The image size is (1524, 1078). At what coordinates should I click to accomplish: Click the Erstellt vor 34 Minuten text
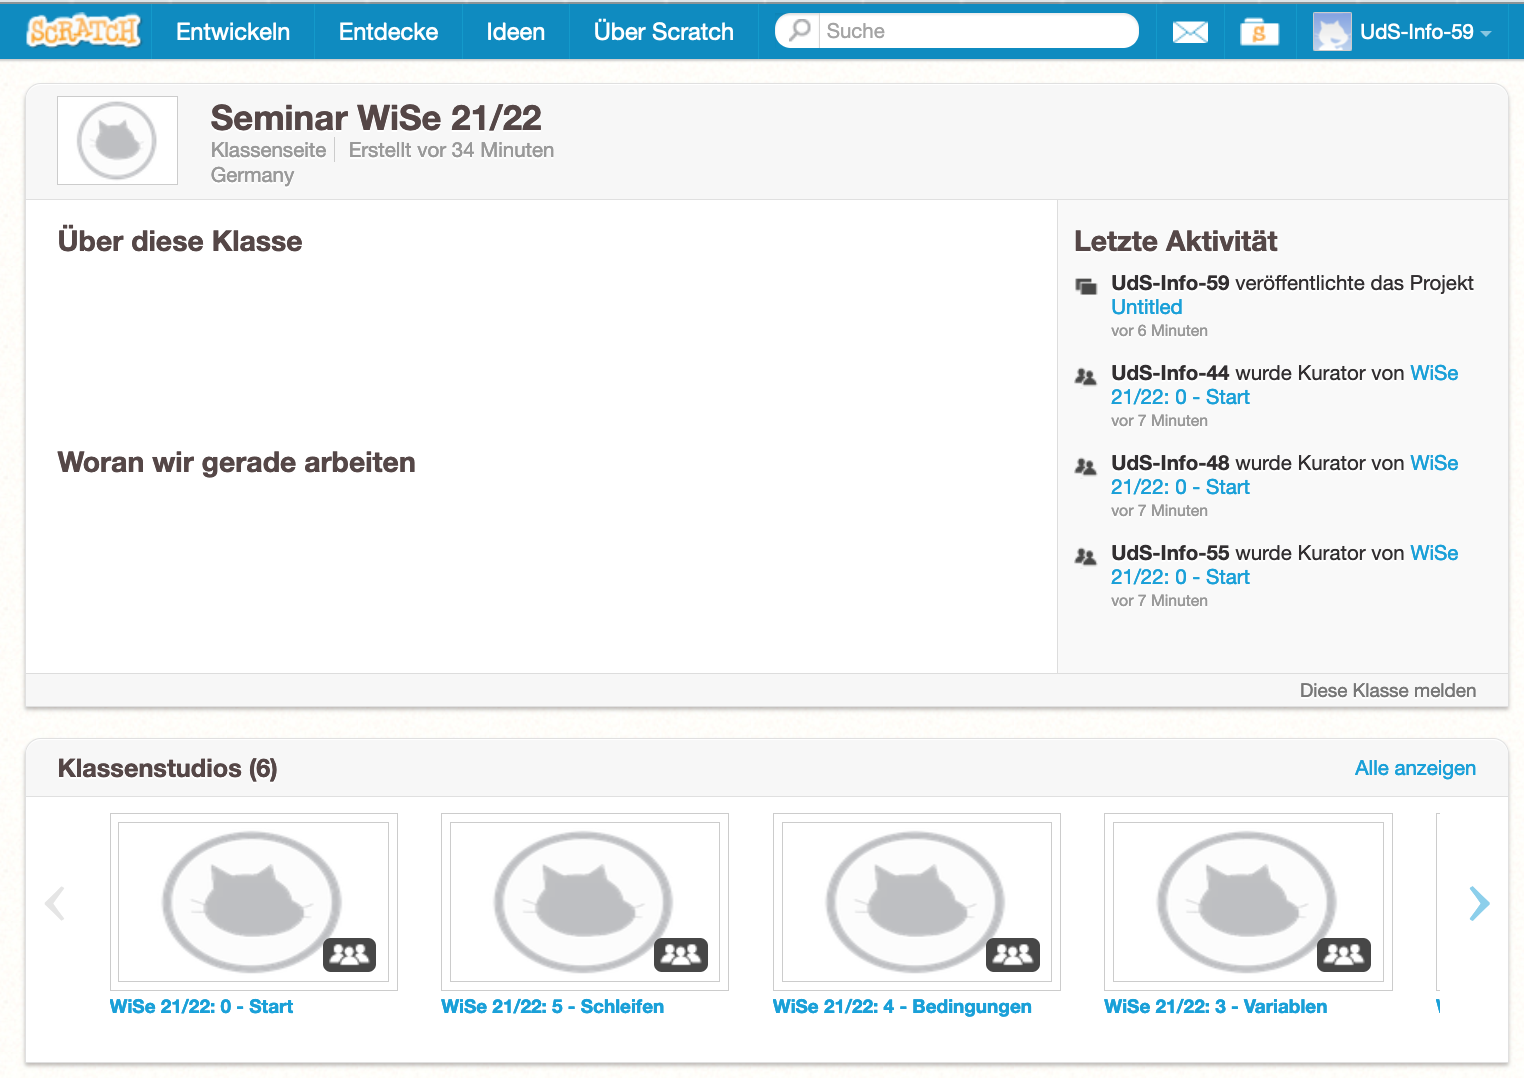click(x=451, y=150)
